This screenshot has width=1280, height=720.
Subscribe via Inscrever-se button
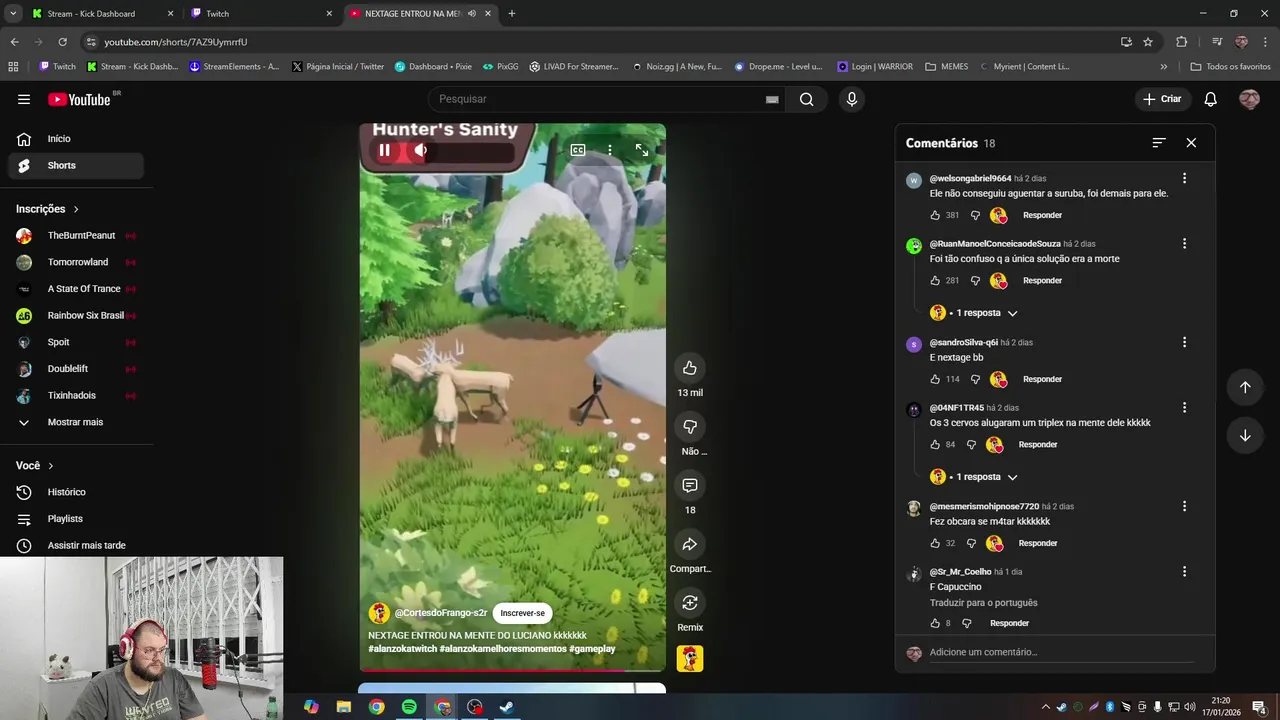[523, 613]
